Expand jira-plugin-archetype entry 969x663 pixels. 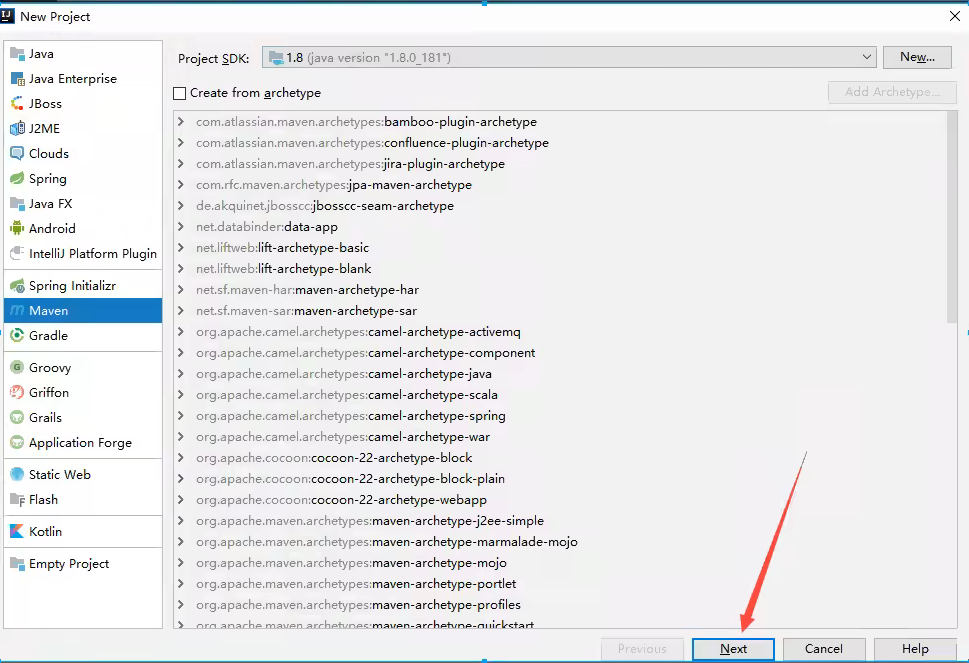tap(181, 164)
